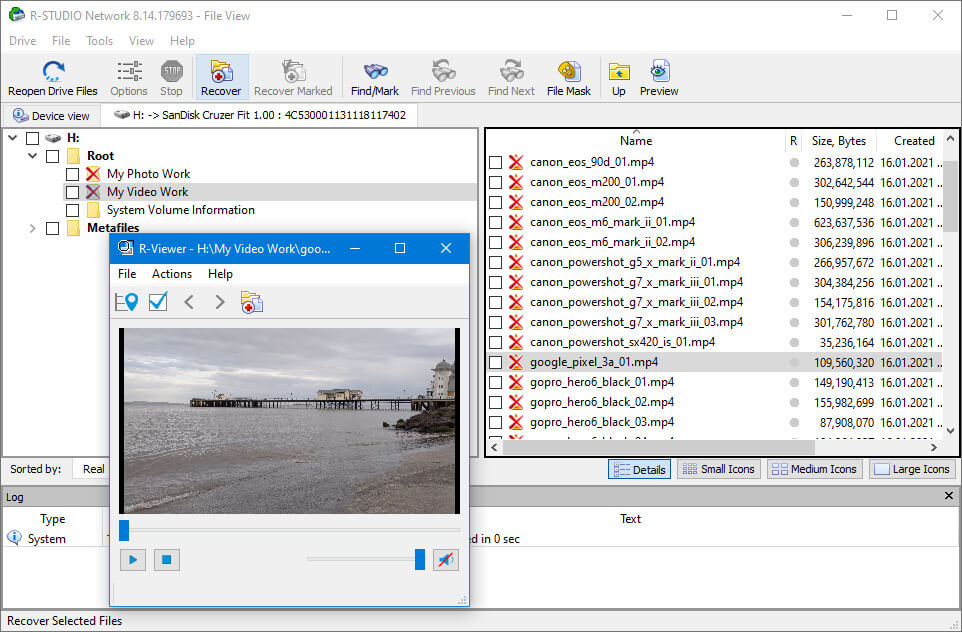
Task: Open the Tools menu in menu bar
Action: click(x=99, y=41)
